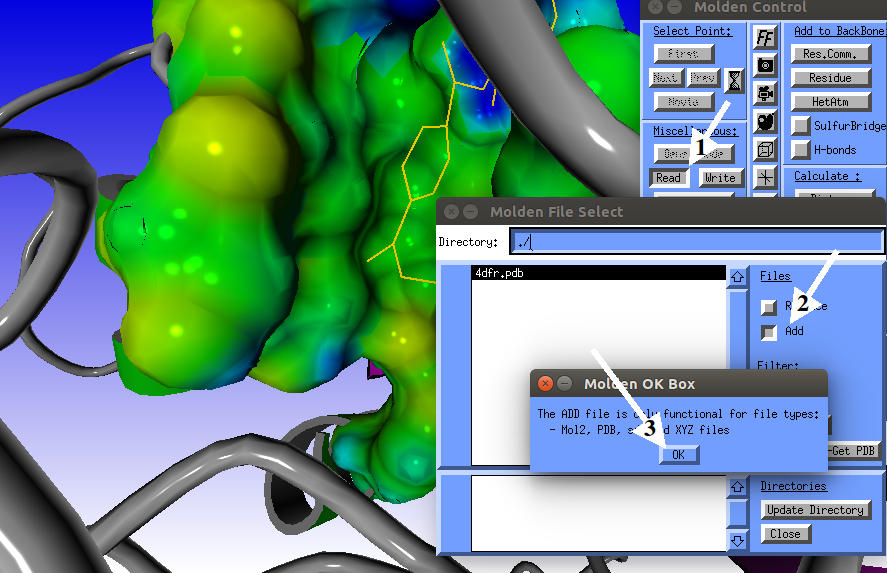Click the FF force field icon
This screenshot has height=573, width=887.
[765, 38]
